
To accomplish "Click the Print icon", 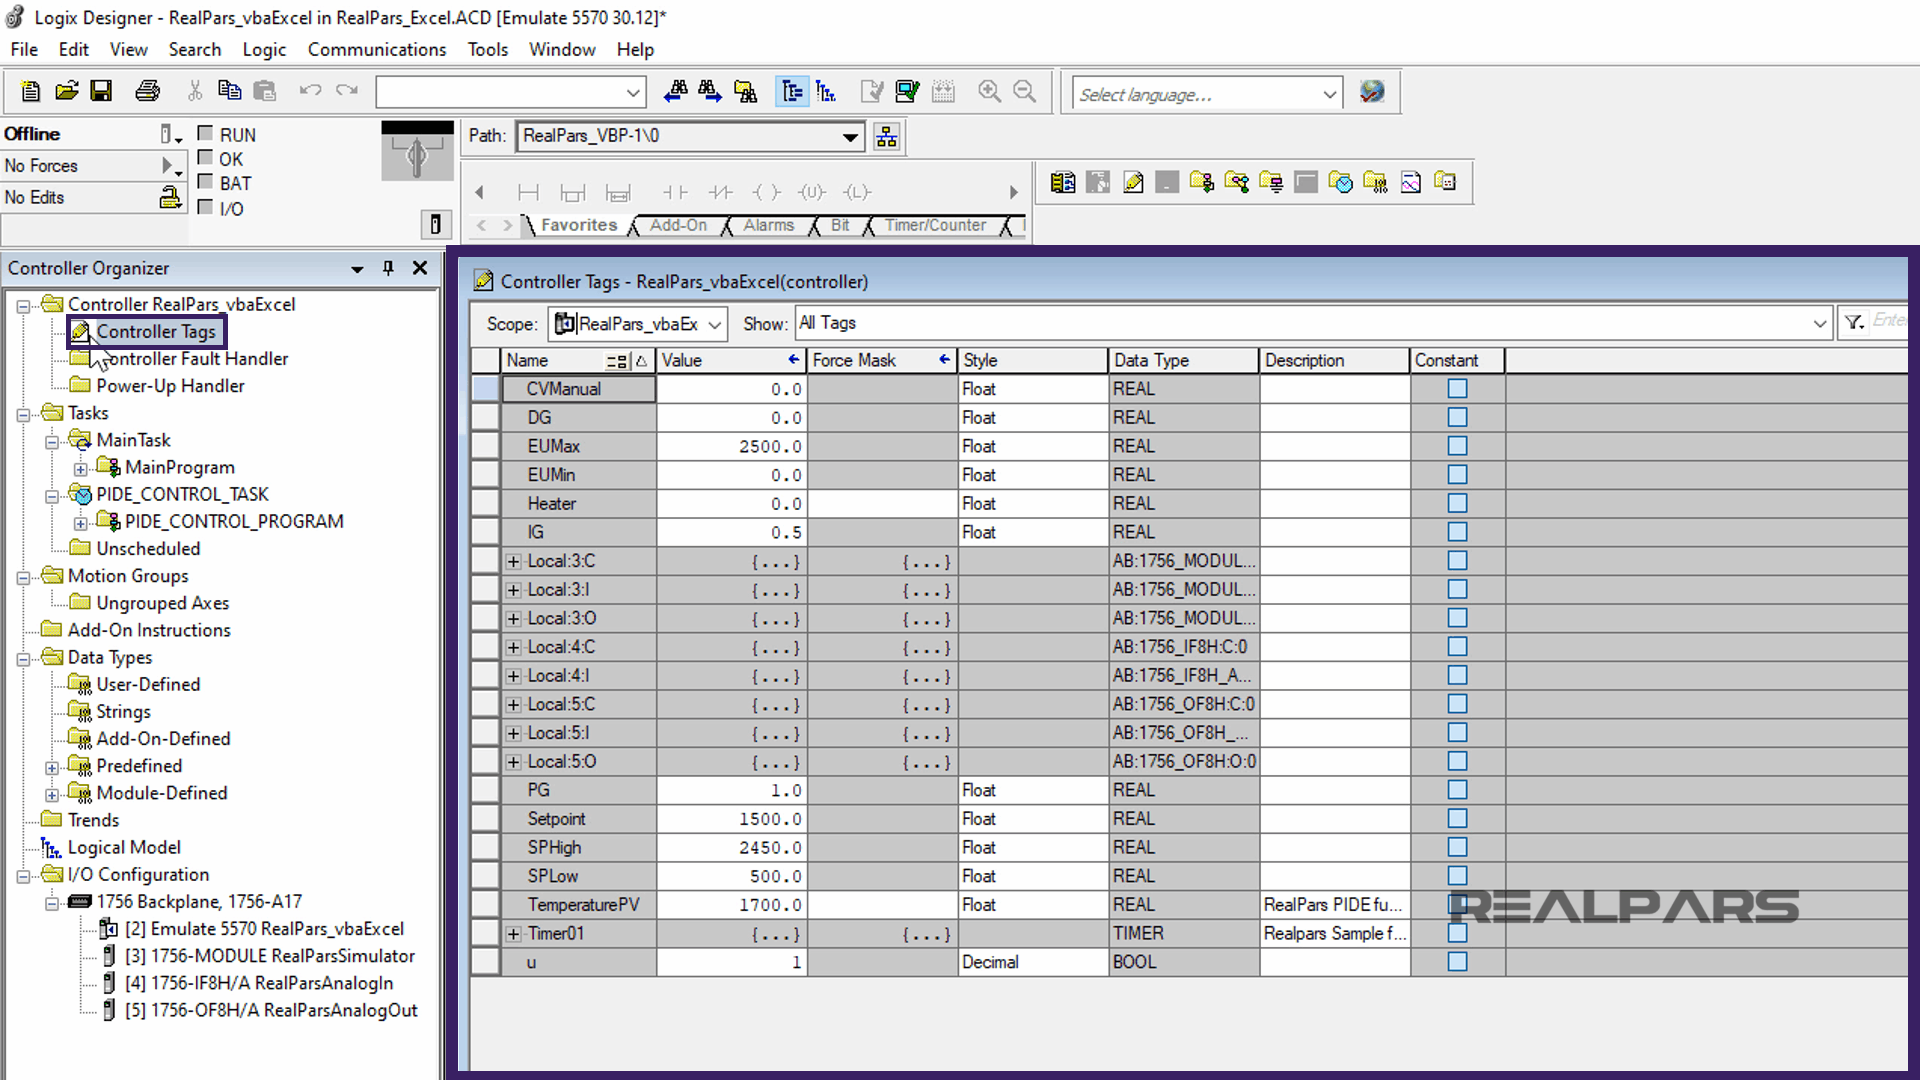I will [147, 92].
